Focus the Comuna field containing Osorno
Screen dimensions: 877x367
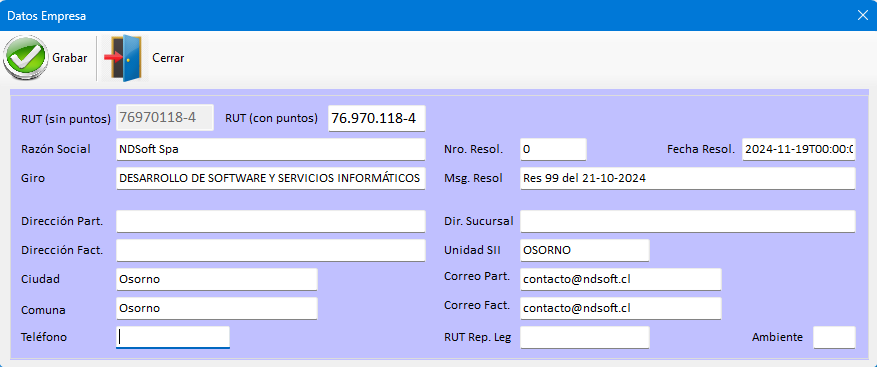pyautogui.click(x=217, y=308)
